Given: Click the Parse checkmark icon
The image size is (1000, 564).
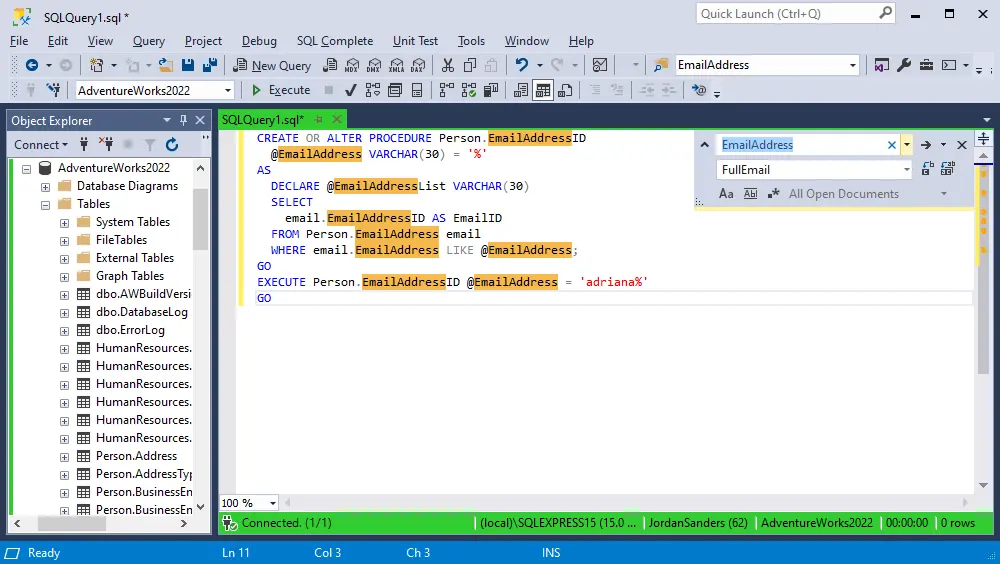Looking at the screenshot, I should coord(350,90).
